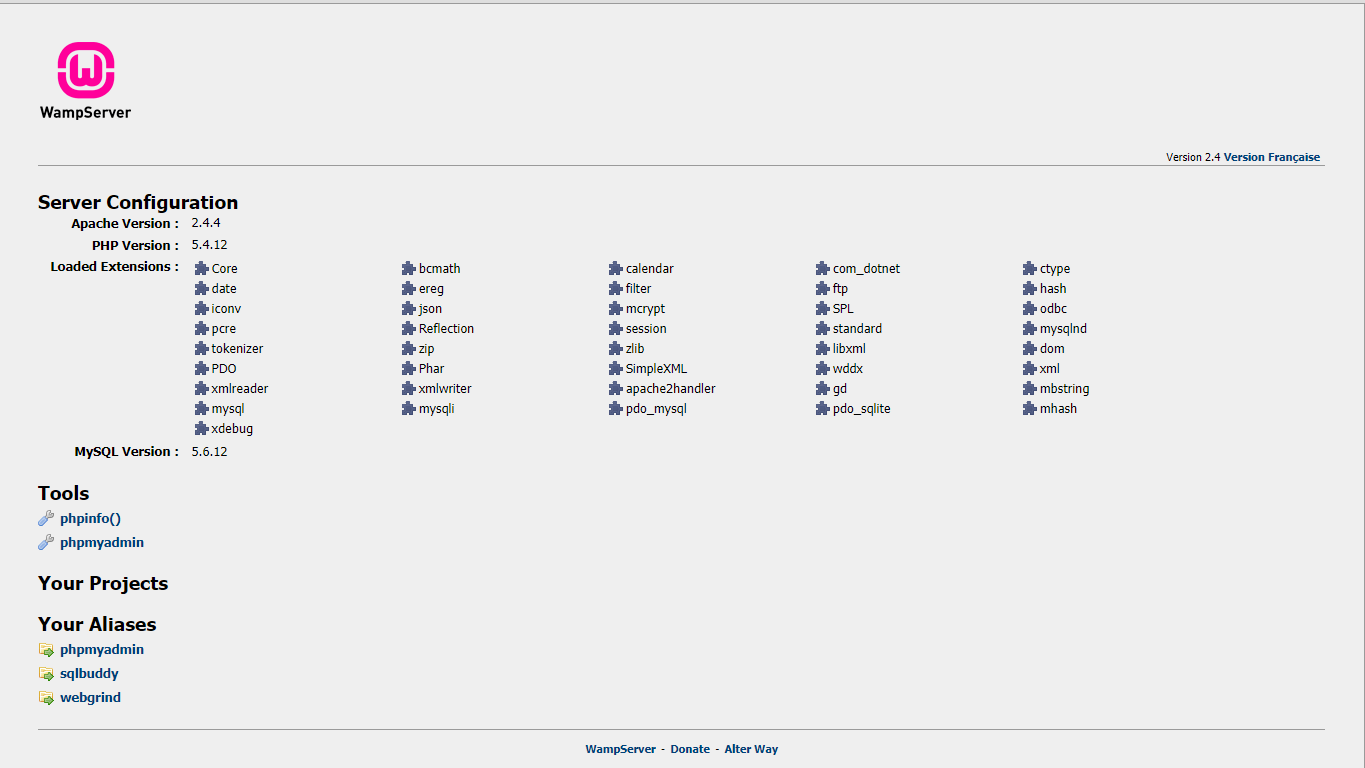Click the Loaded Extensions label
This screenshot has height=768, width=1365.
point(115,267)
